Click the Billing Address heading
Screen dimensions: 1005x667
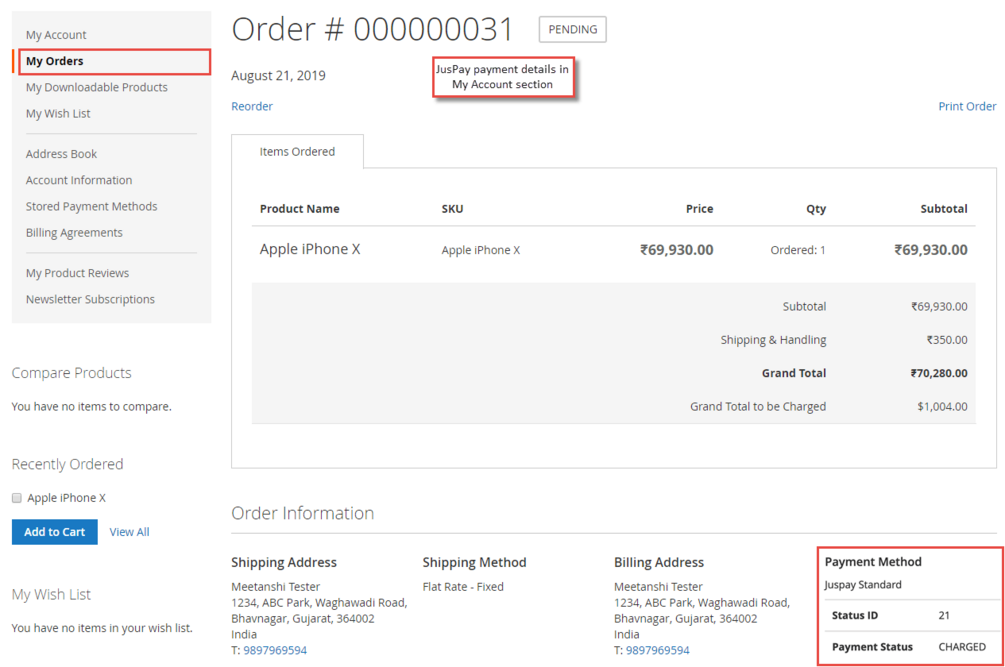tap(659, 563)
